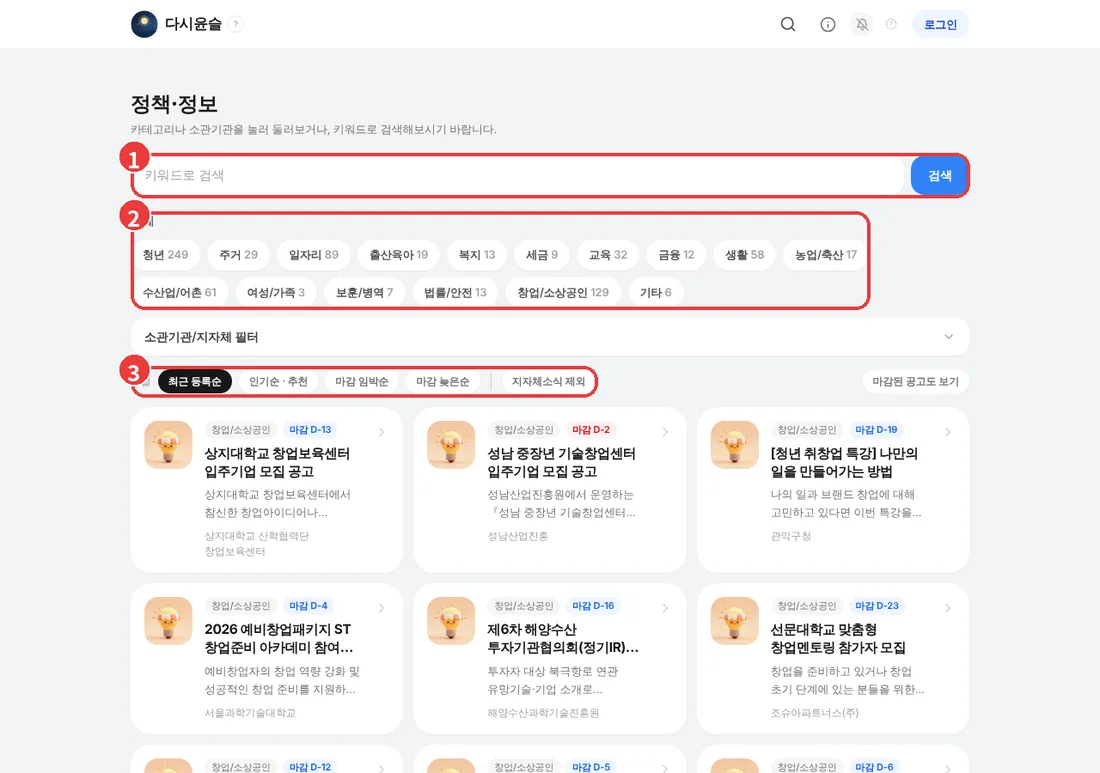Screen dimensions: 1100x773
Task: Toggle 지자체소식 제외 filter
Action: point(548,382)
